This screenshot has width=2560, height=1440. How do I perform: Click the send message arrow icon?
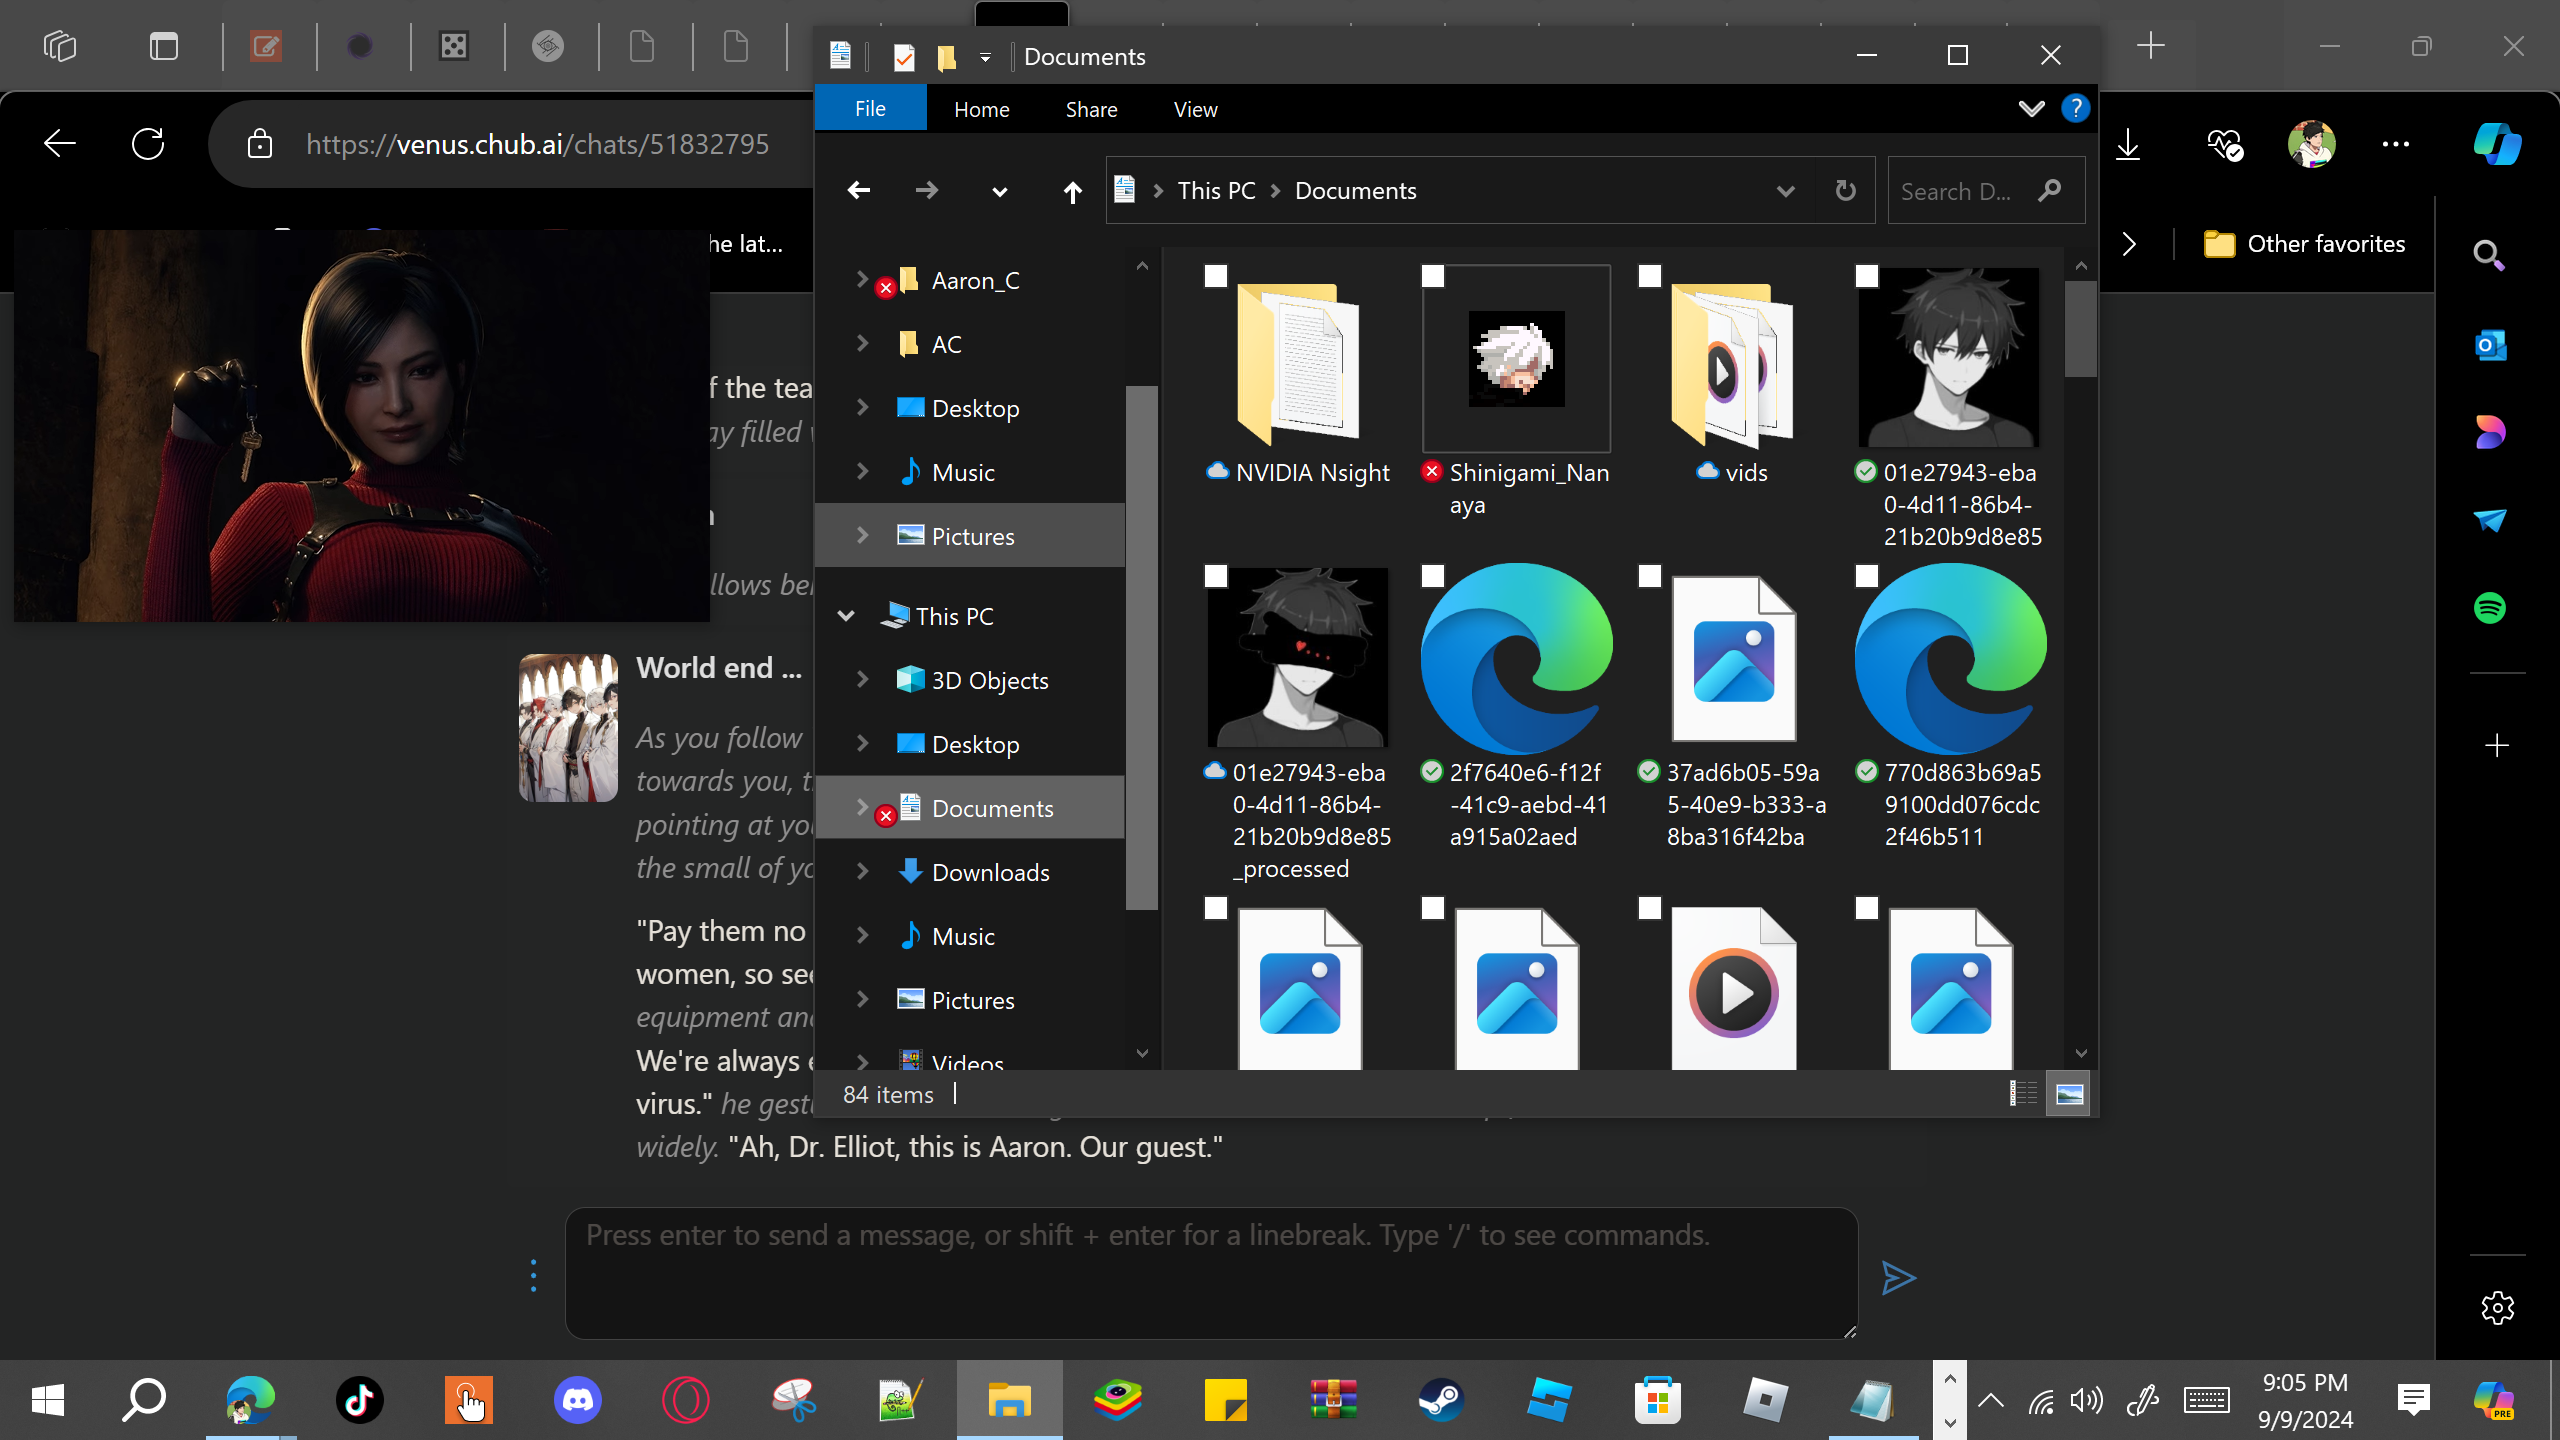coord(1898,1277)
